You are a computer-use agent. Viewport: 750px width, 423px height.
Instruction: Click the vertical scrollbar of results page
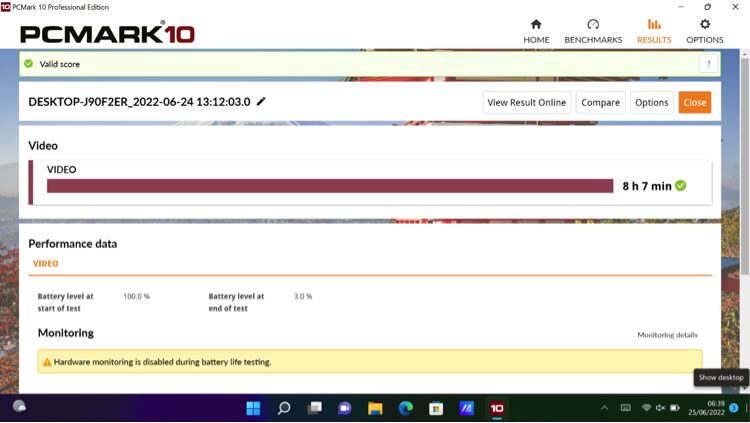(745, 165)
